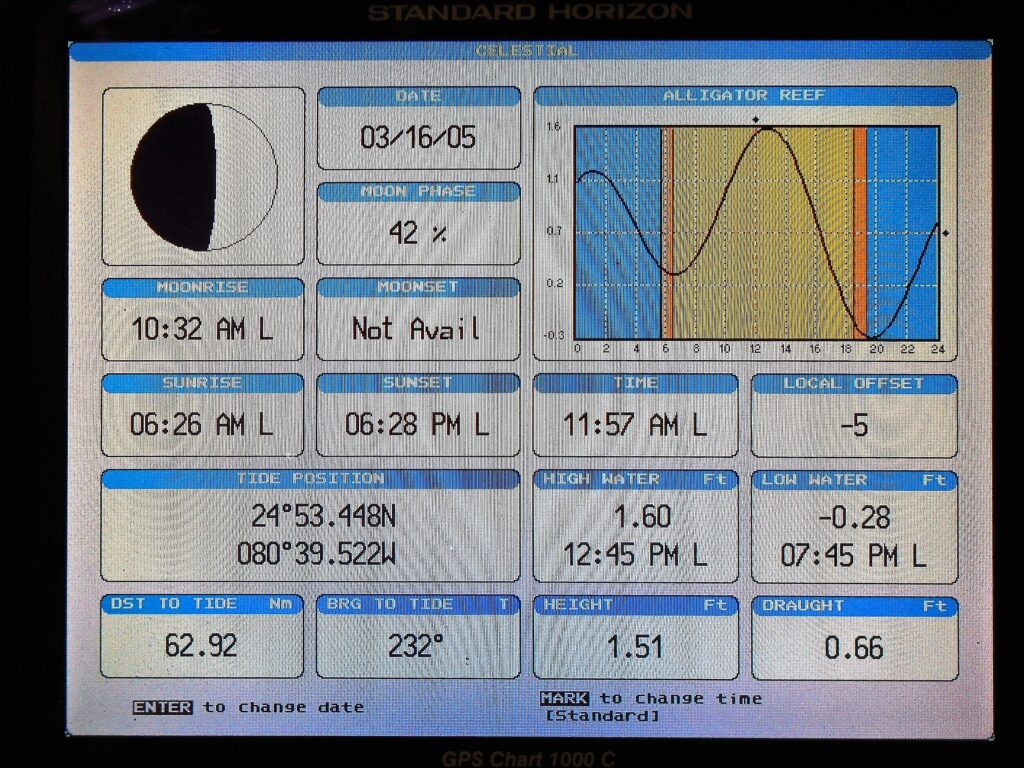Select the Time field showing 11:57 AM
Image resolution: width=1024 pixels, height=768 pixels.
tap(635, 424)
